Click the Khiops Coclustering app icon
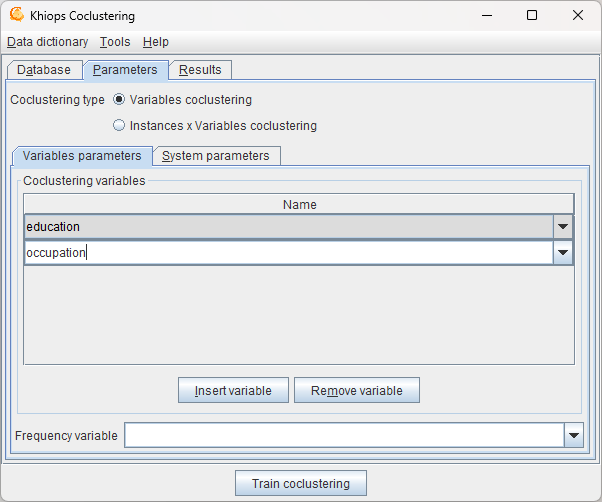Viewport: 603px width, 502px height. 17,15
